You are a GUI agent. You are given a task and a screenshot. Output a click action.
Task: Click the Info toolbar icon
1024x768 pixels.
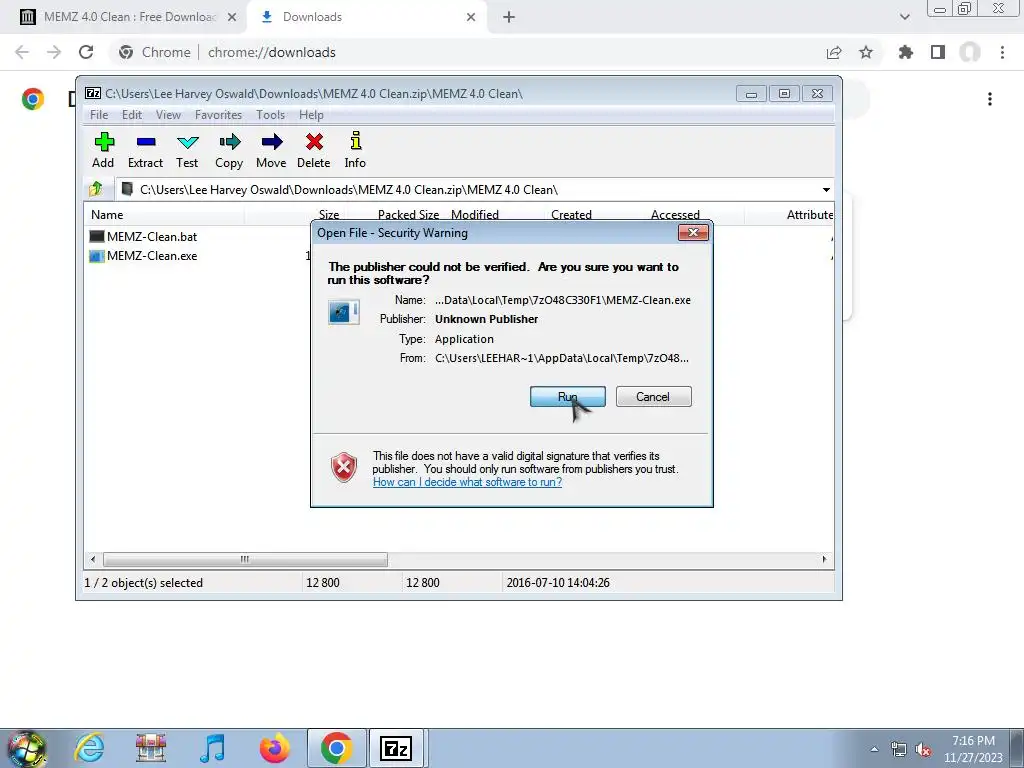click(355, 150)
